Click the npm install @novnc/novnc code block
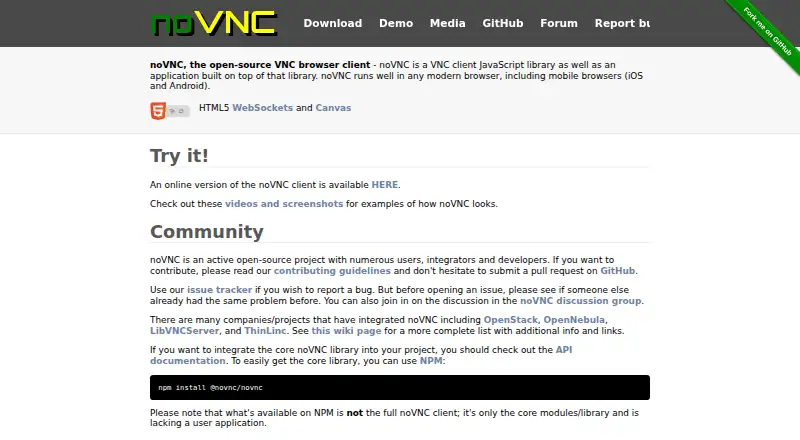The height and width of the screenshot is (440, 800). (400, 387)
